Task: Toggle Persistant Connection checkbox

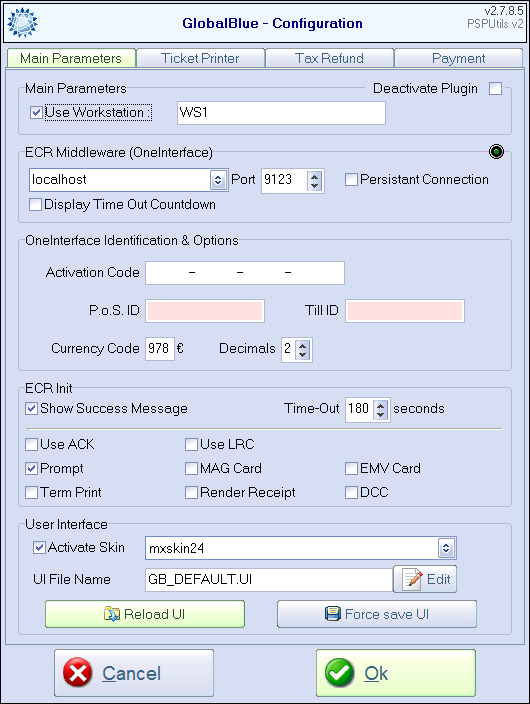Action: [x=351, y=180]
